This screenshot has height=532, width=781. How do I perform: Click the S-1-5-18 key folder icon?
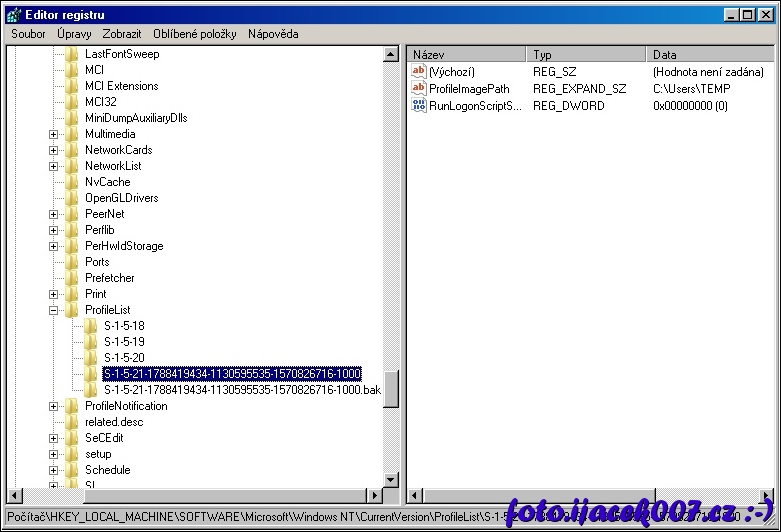click(91, 326)
